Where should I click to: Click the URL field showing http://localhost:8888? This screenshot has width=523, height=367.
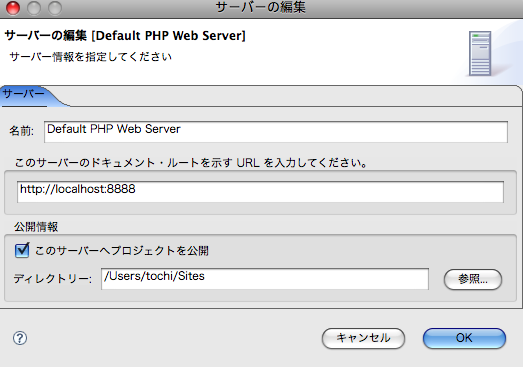coord(260,192)
